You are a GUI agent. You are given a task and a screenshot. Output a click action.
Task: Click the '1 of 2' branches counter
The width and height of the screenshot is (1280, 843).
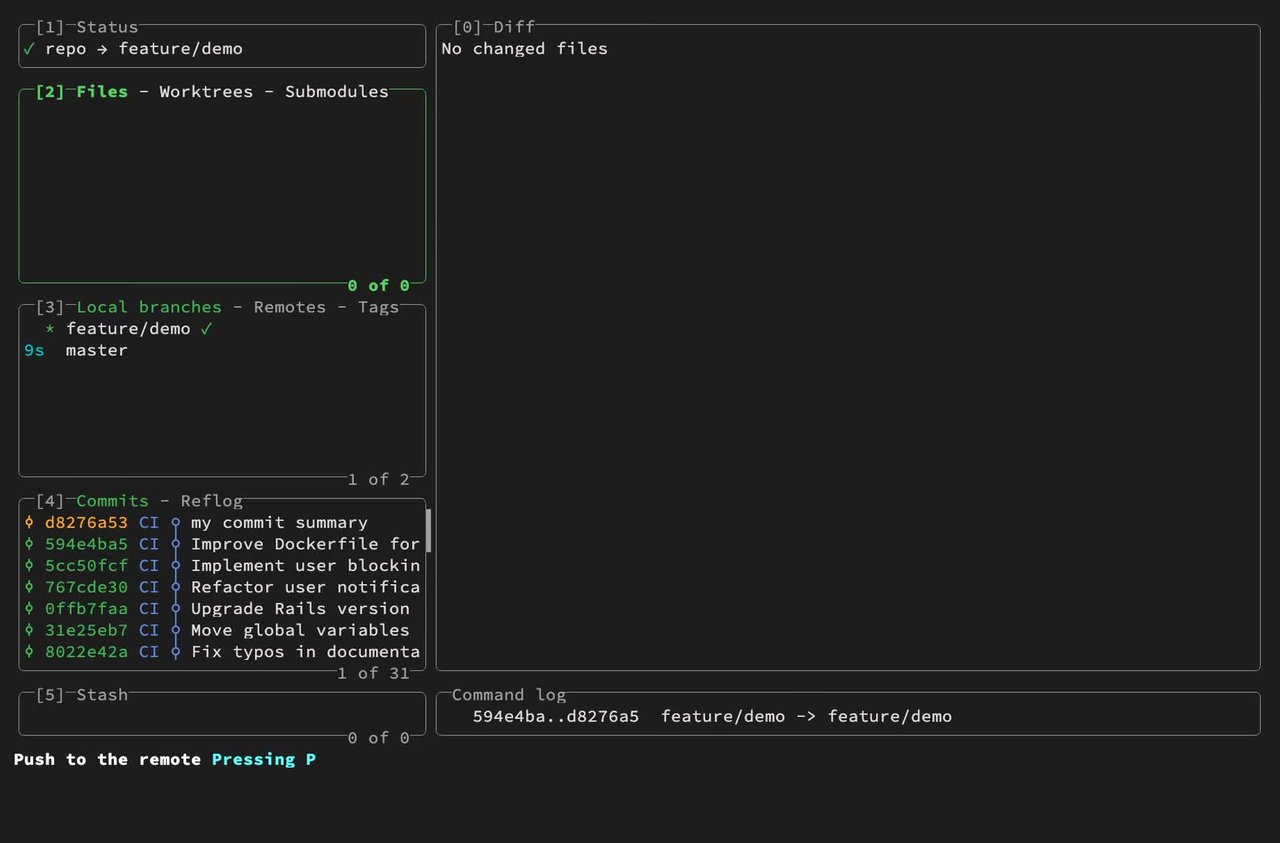[x=378, y=480]
